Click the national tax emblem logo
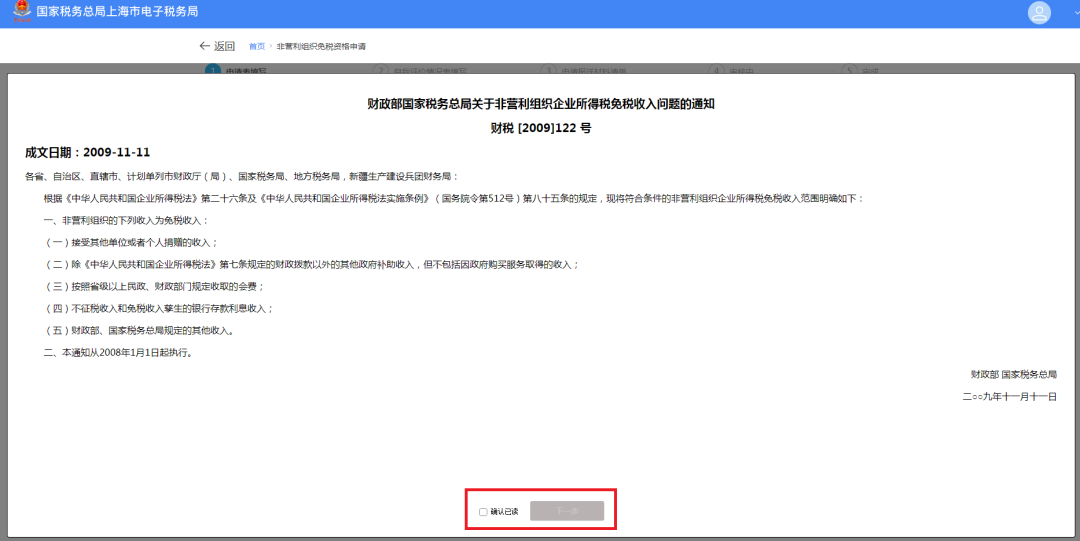1080x541 pixels. tap(21, 12)
